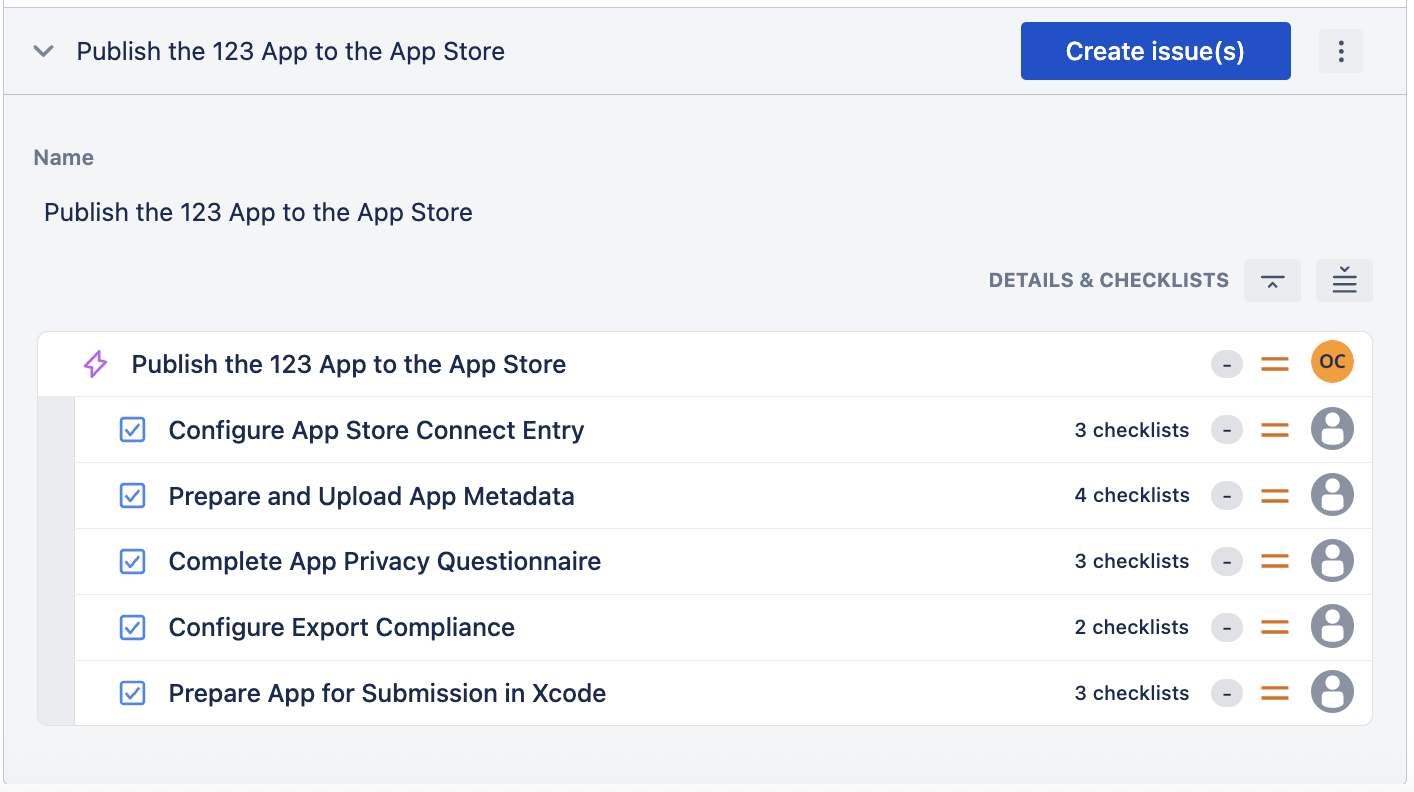This screenshot has width=1414, height=792.
Task: Open the priority dropdown on Complete App Privacy Questionnaire
Action: 1274,561
